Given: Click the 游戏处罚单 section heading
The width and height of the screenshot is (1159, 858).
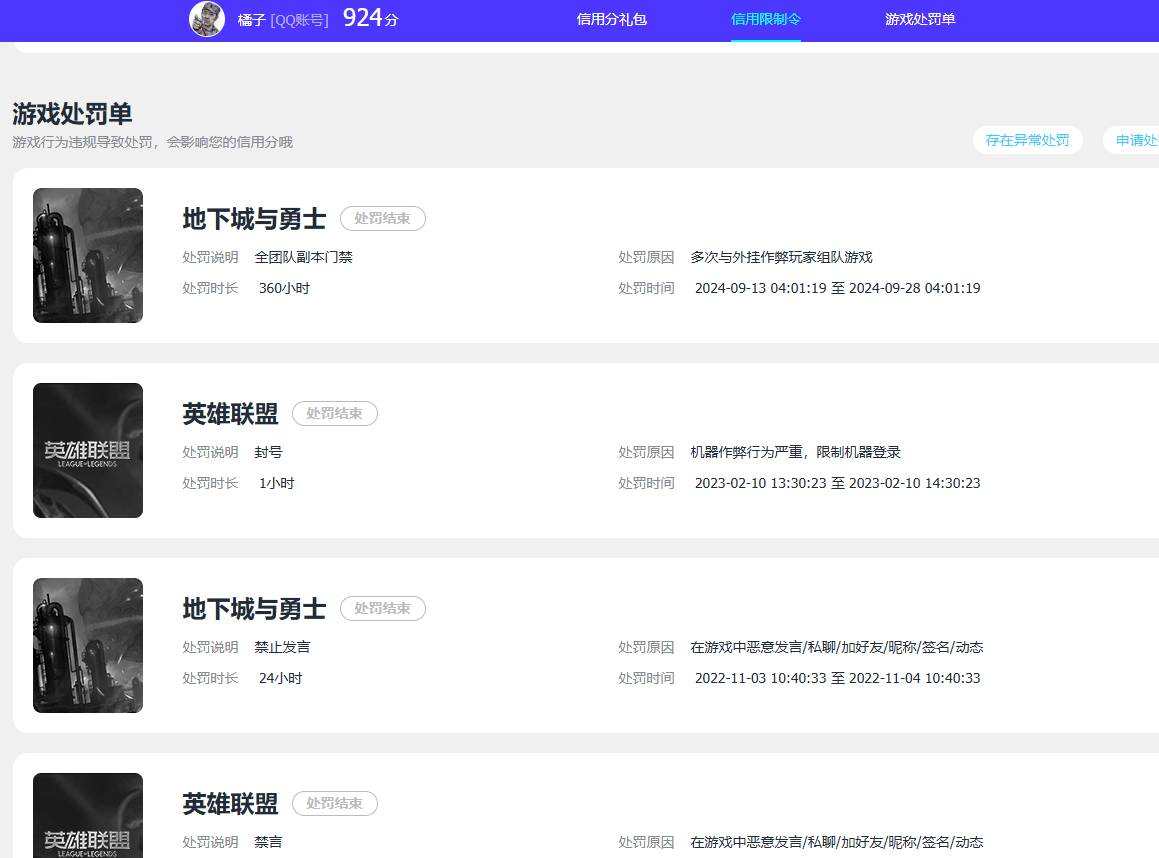Looking at the screenshot, I should click(x=72, y=114).
